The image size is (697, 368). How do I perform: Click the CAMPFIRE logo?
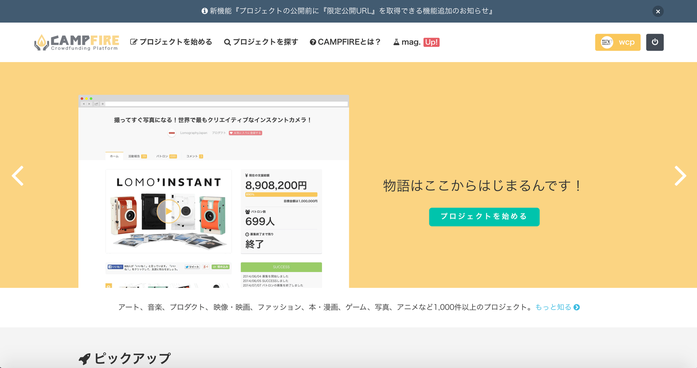point(76,42)
